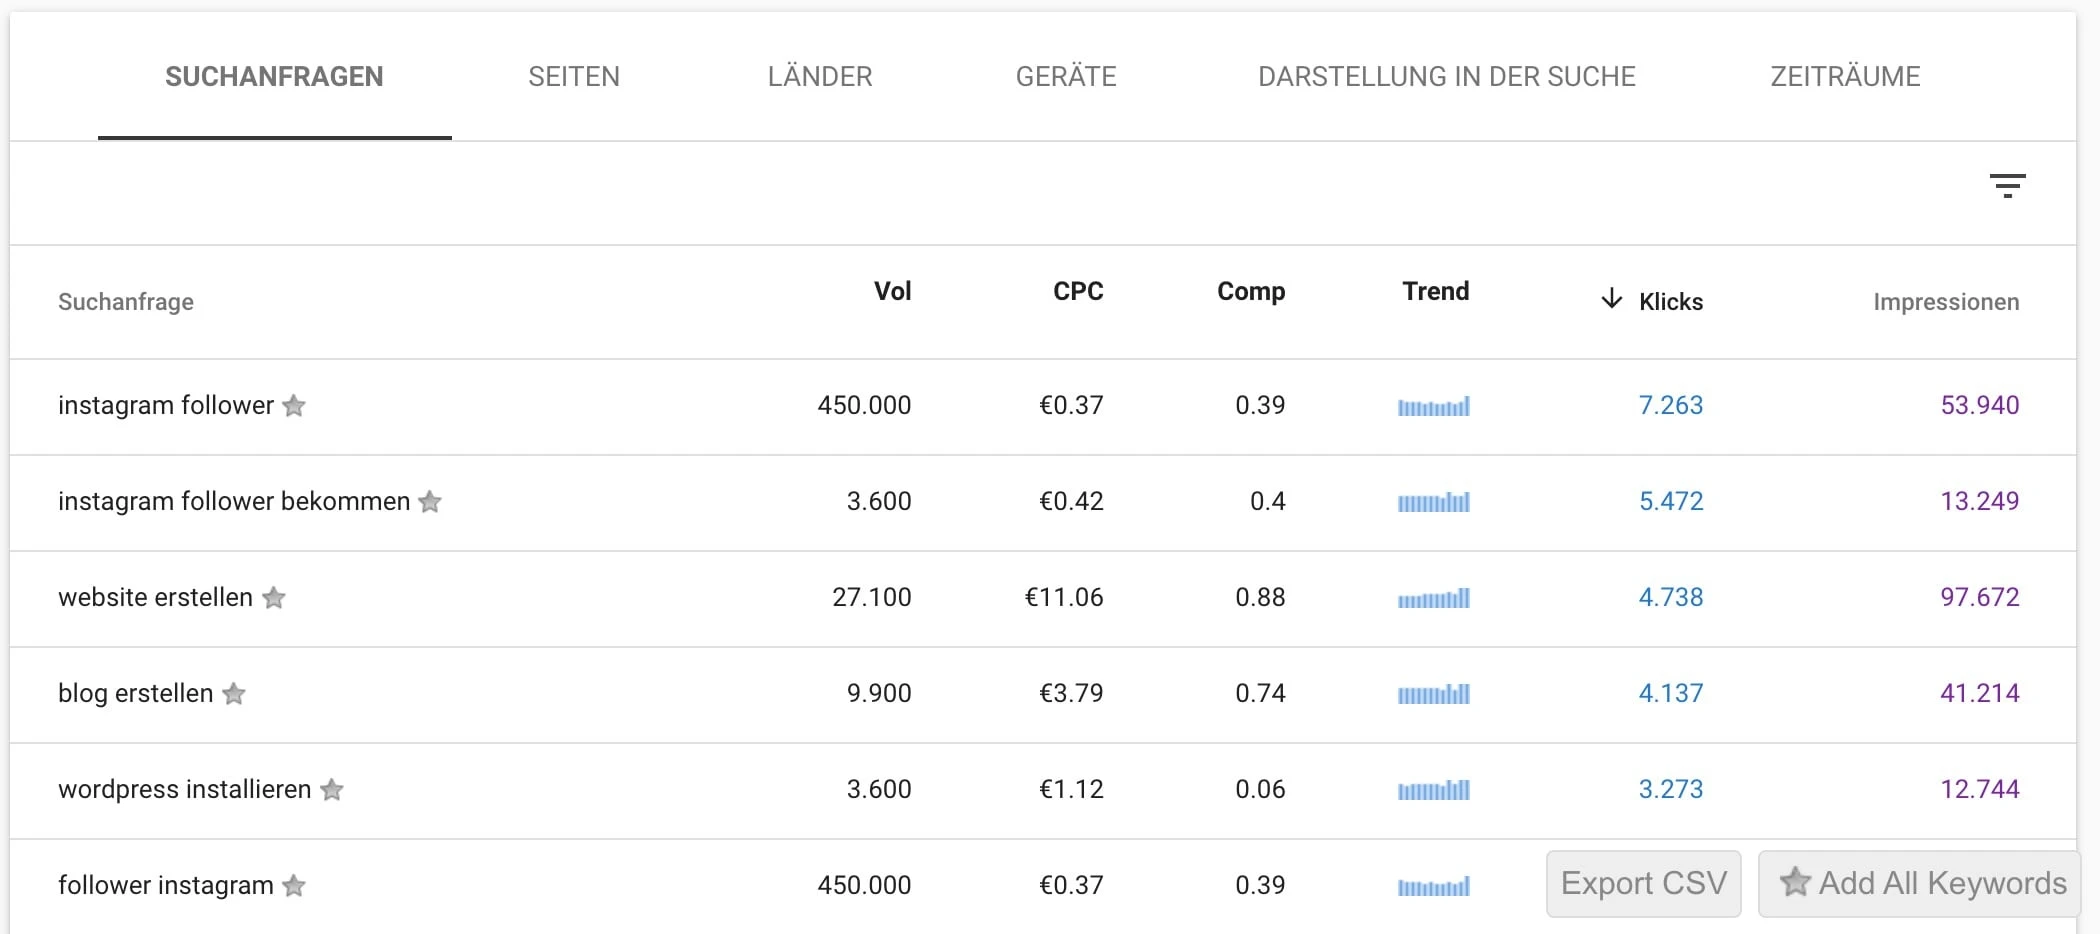Toggle favorite on "instagram follower bekommen"
Viewport: 2100px width, 934px height.
coord(430,503)
